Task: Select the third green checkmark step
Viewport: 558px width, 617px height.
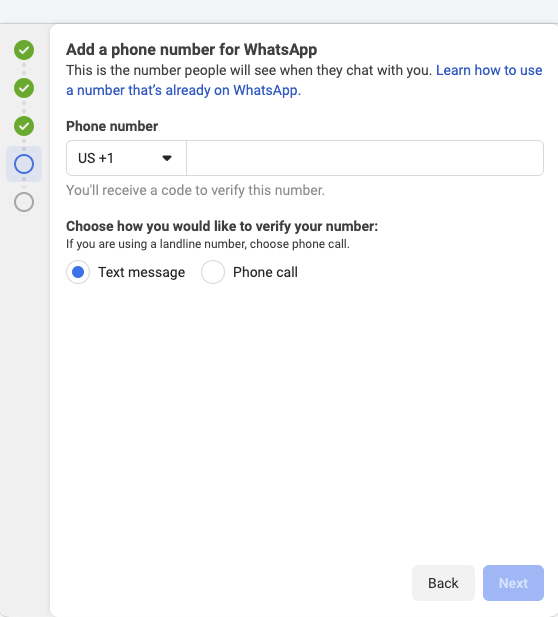Action: pos(24,126)
